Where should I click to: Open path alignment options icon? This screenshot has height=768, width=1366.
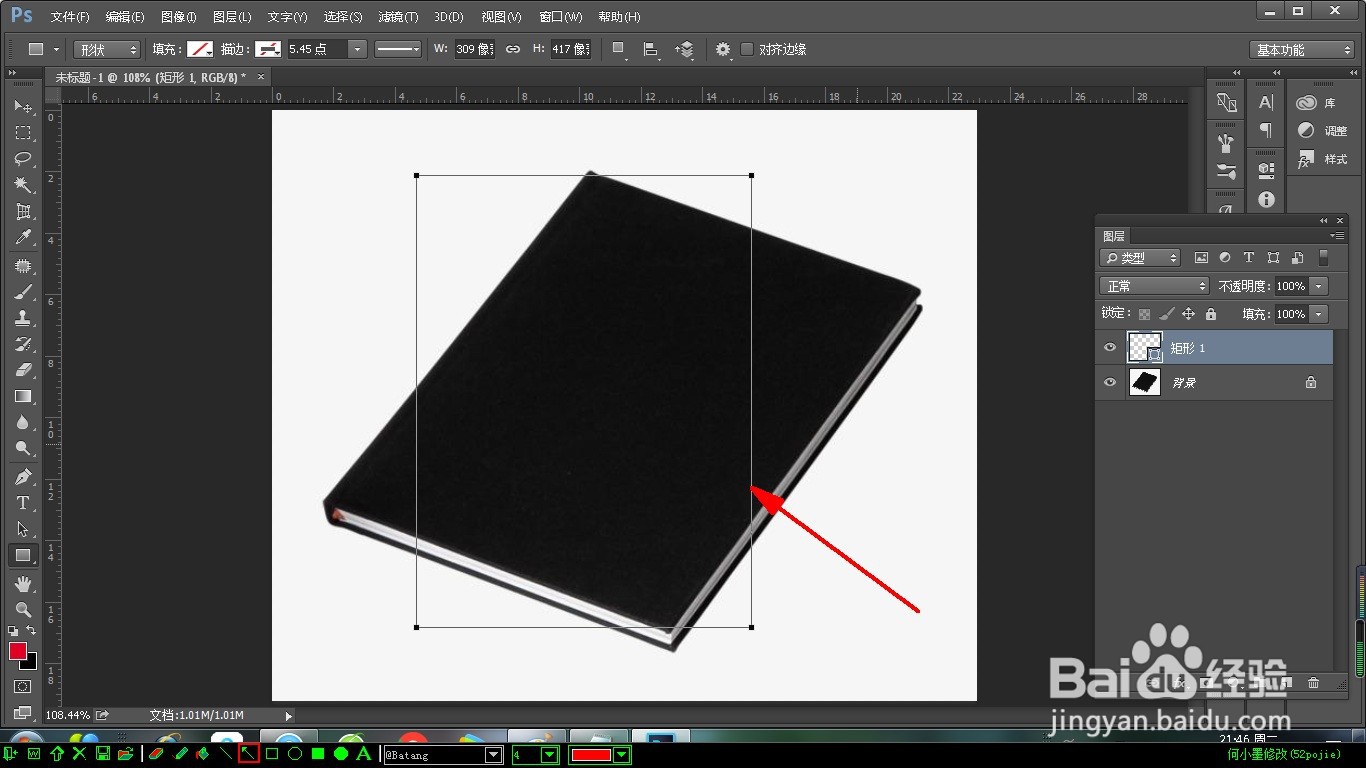point(651,49)
